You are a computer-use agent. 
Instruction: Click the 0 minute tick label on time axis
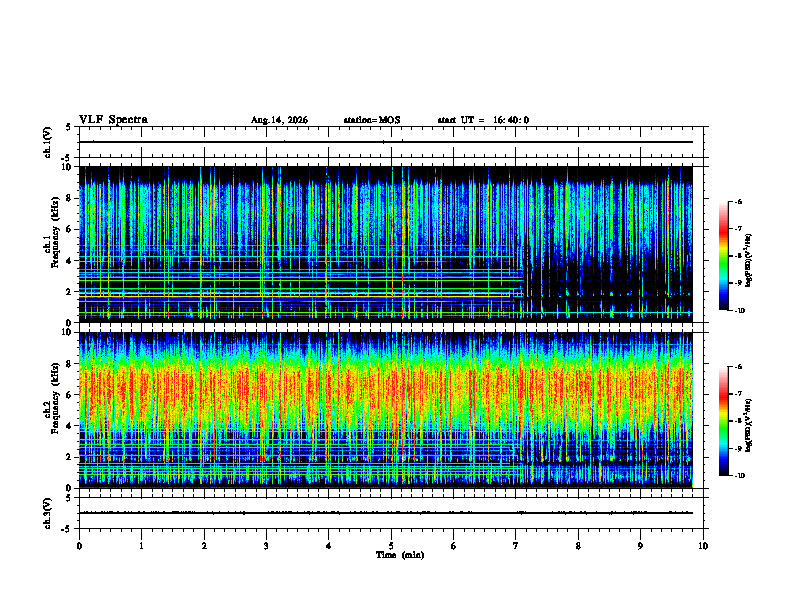coord(79,546)
